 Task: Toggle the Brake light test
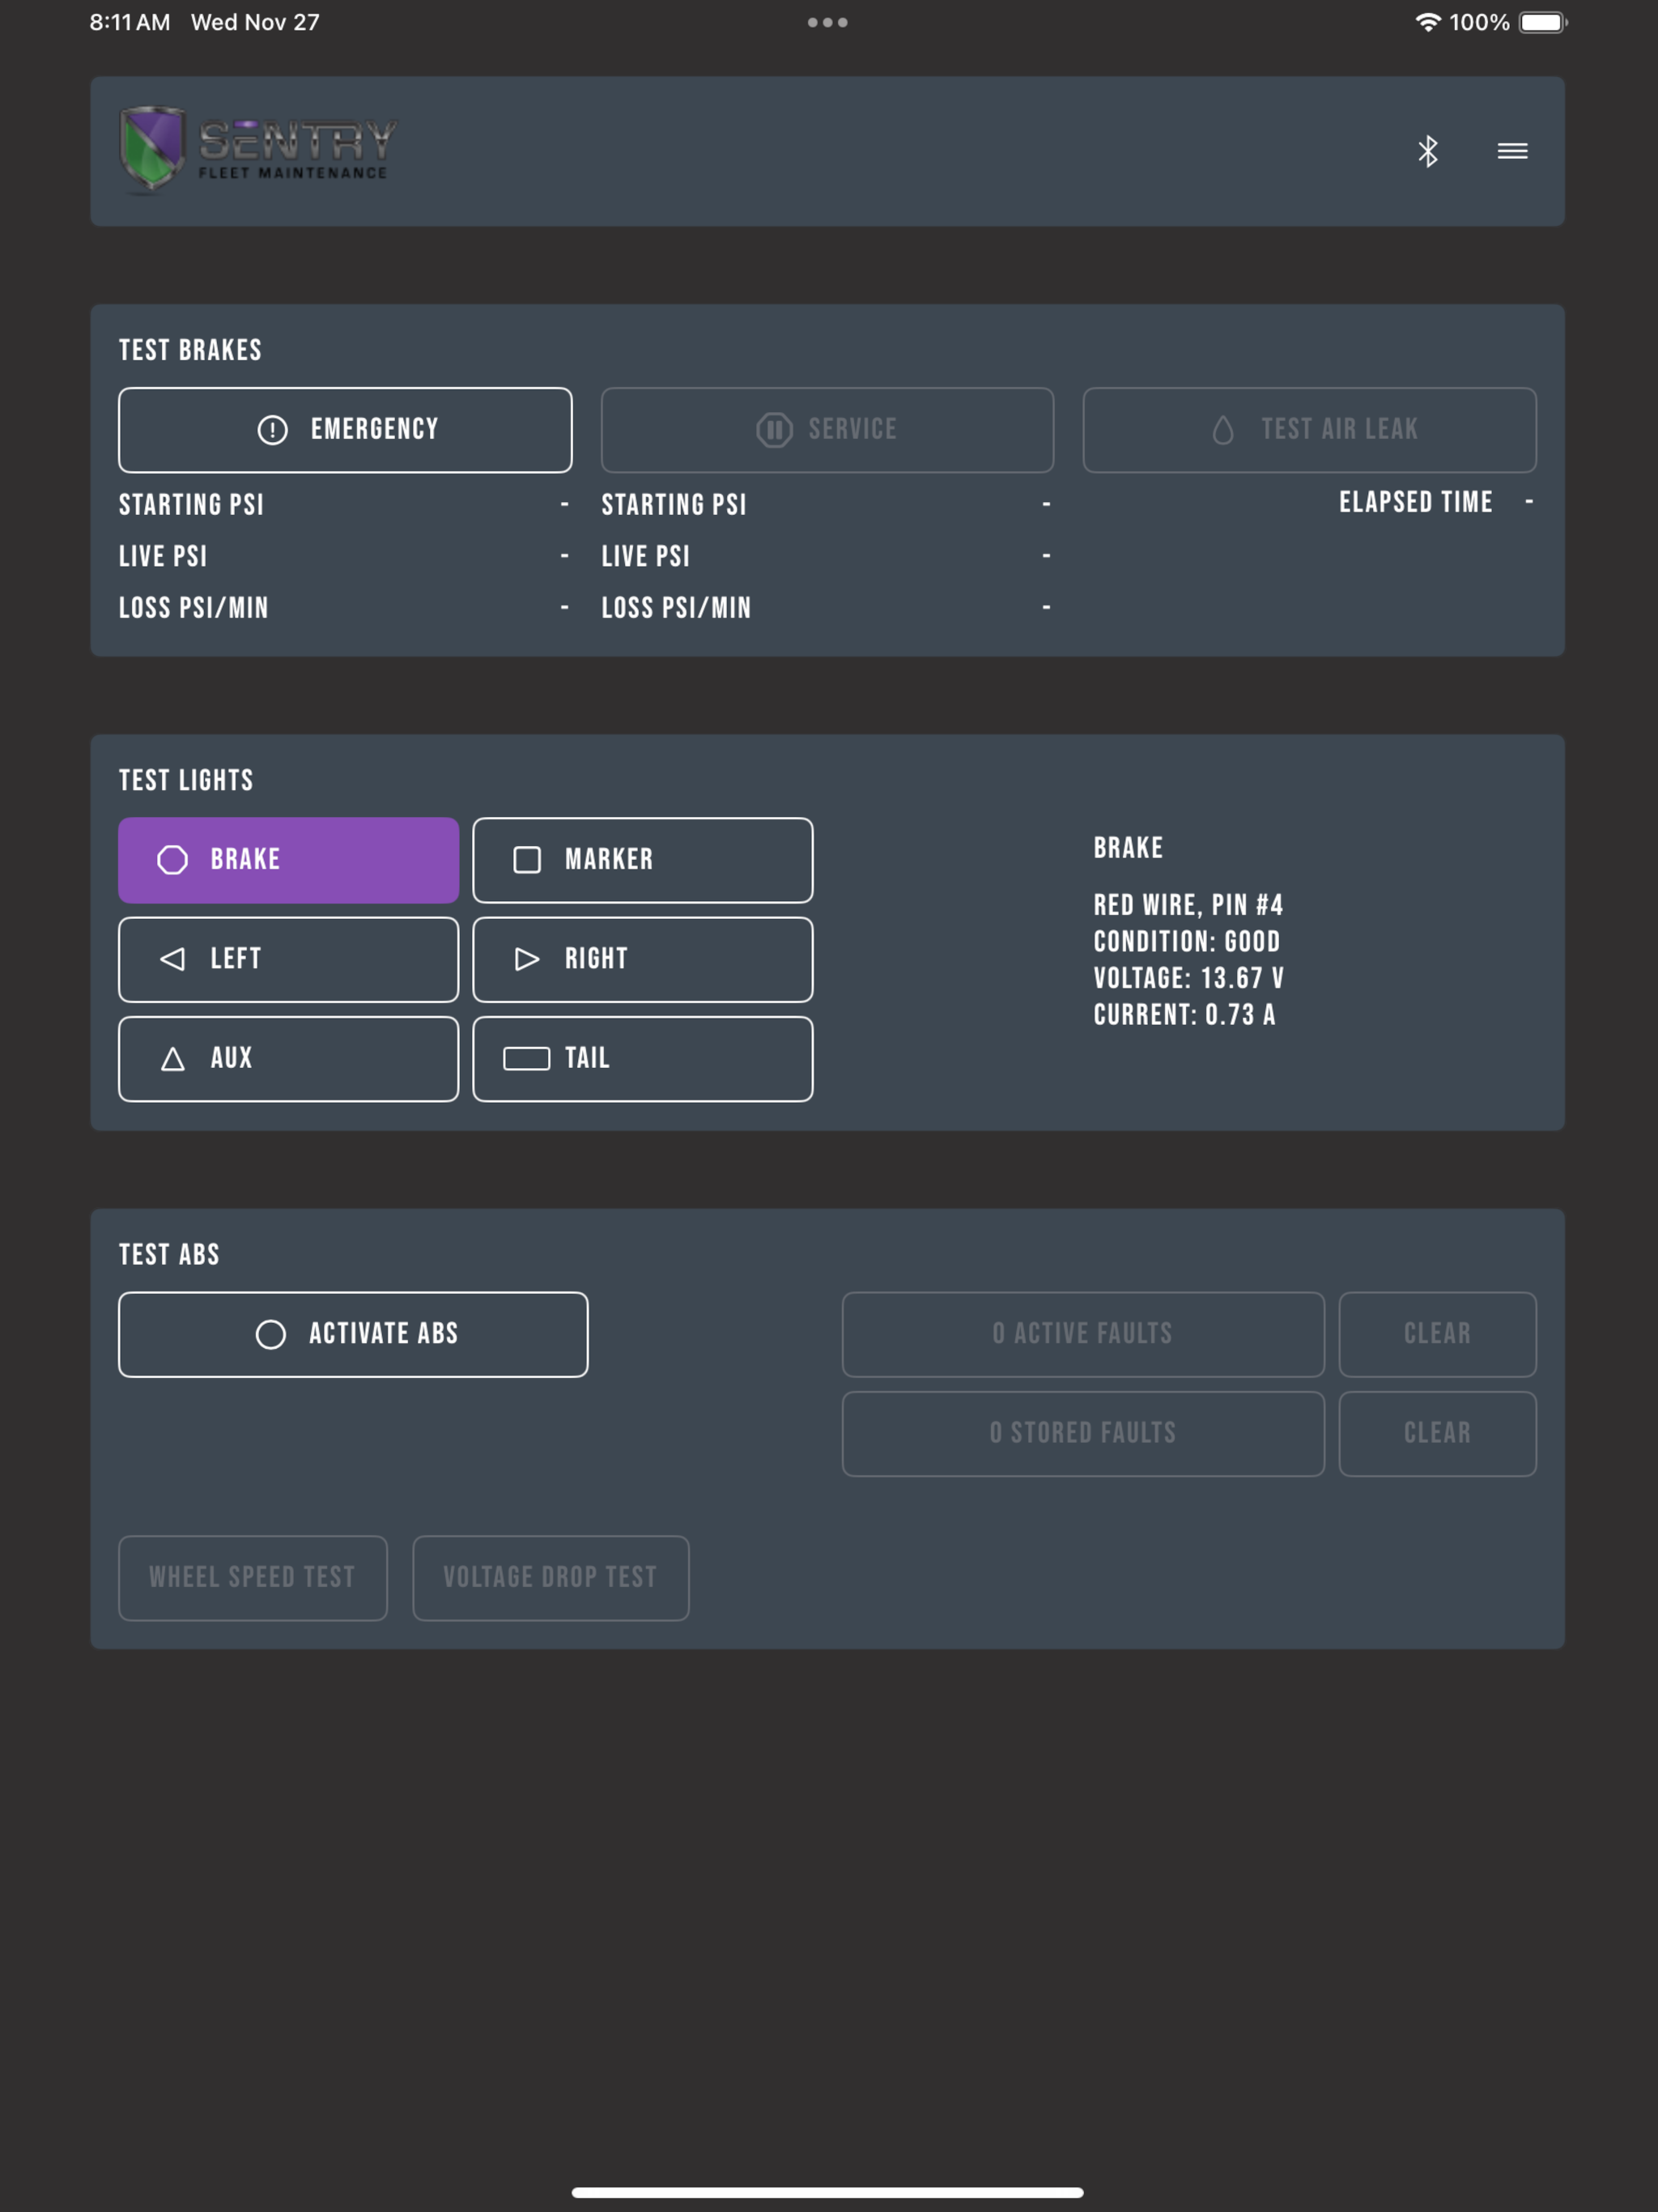289,860
